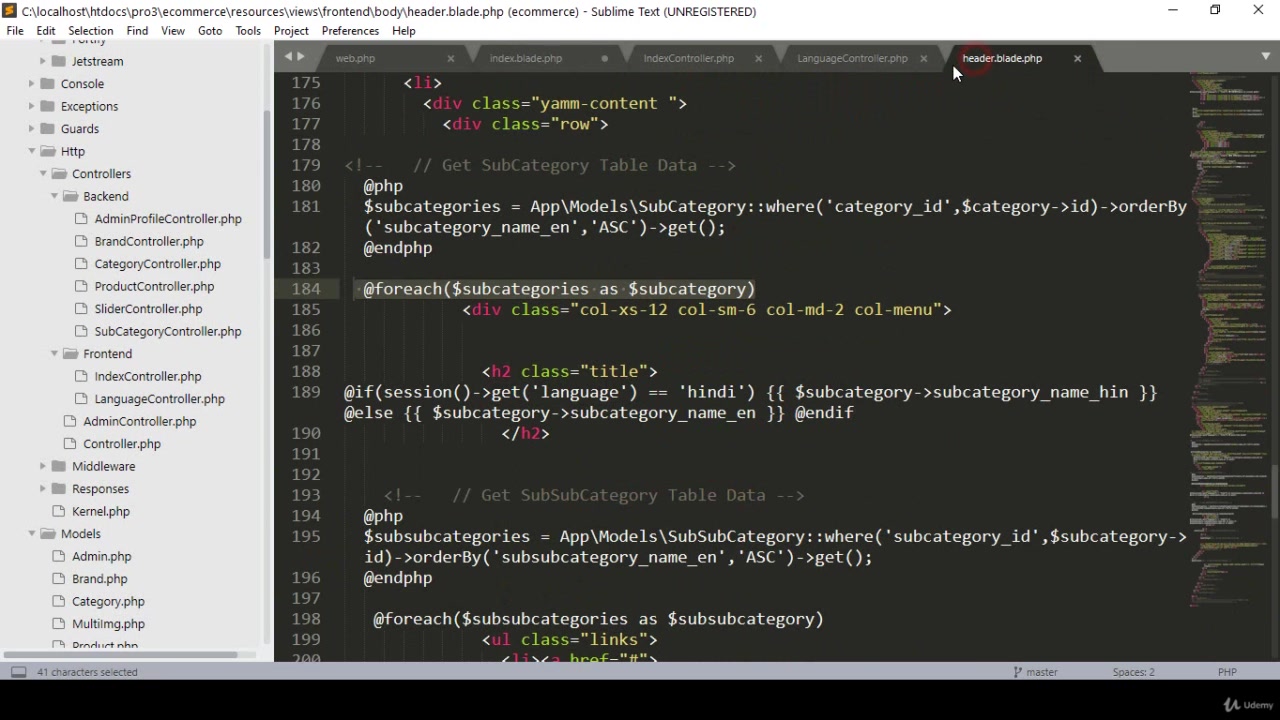1280x720 pixels.
Task: Expand the Jetstream folder arrow
Action: pos(43,61)
